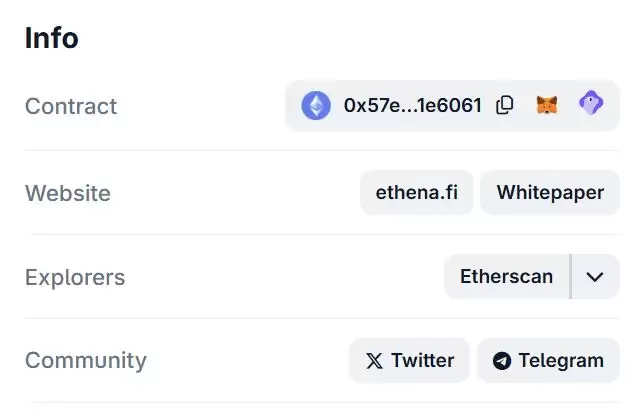Click the purple wallet icon beside MetaMask
The image size is (643, 415).
click(x=591, y=104)
